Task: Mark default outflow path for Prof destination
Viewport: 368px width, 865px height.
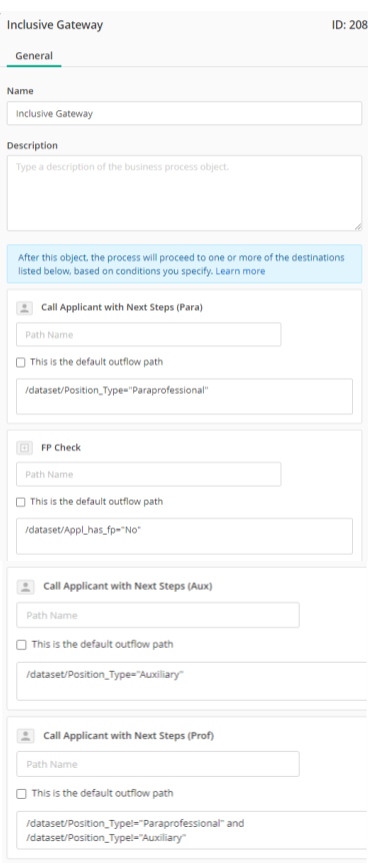Action: point(22,794)
